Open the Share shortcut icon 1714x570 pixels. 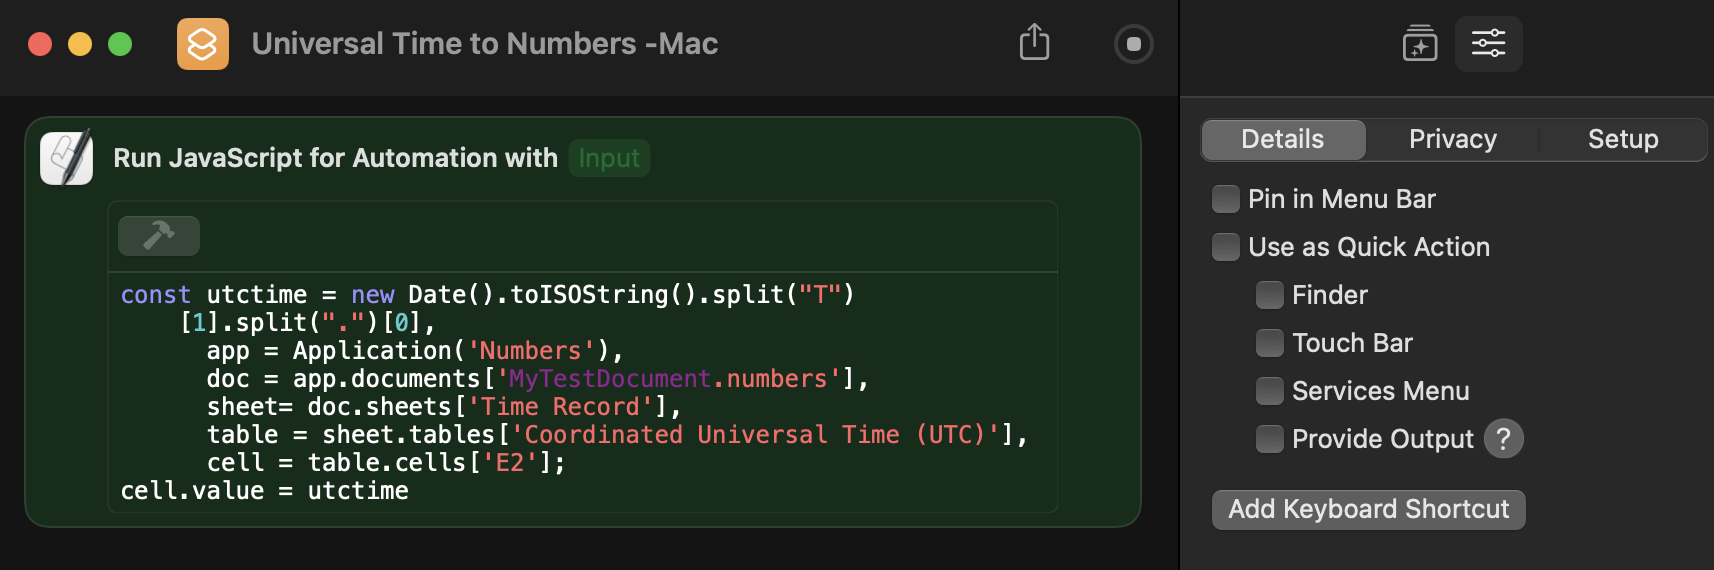[x=1034, y=43]
